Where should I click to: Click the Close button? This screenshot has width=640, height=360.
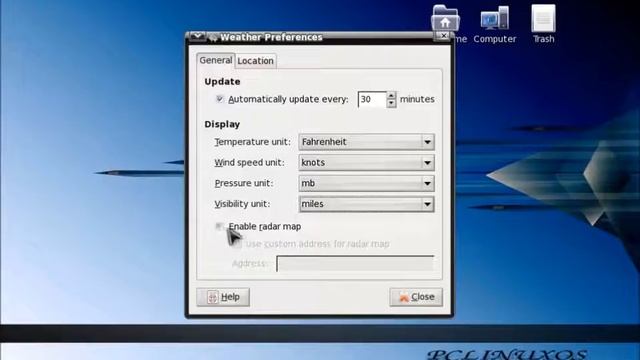(x=416, y=297)
